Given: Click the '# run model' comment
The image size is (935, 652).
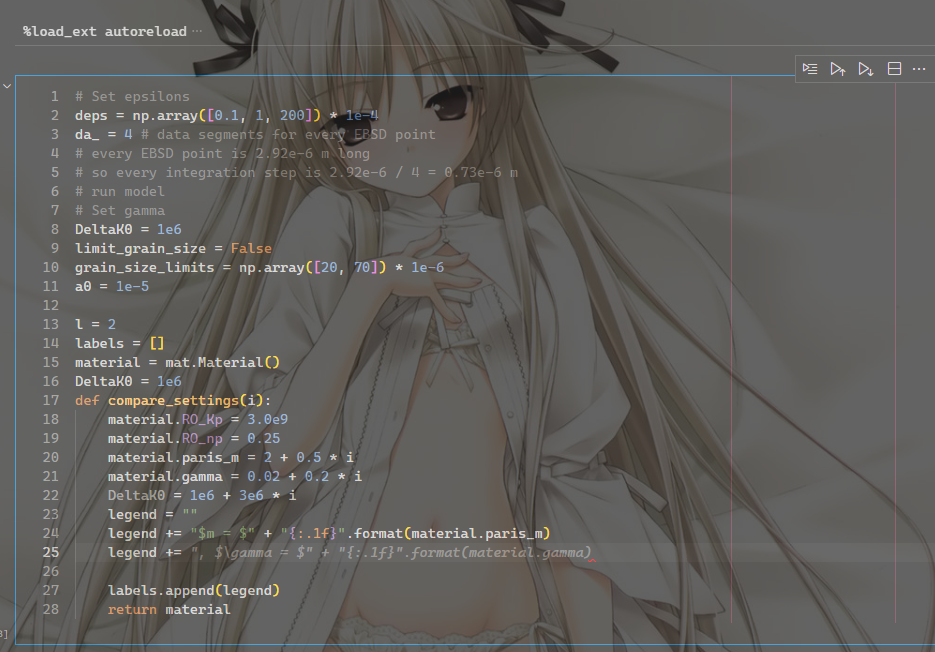Looking at the screenshot, I should click(119, 191).
